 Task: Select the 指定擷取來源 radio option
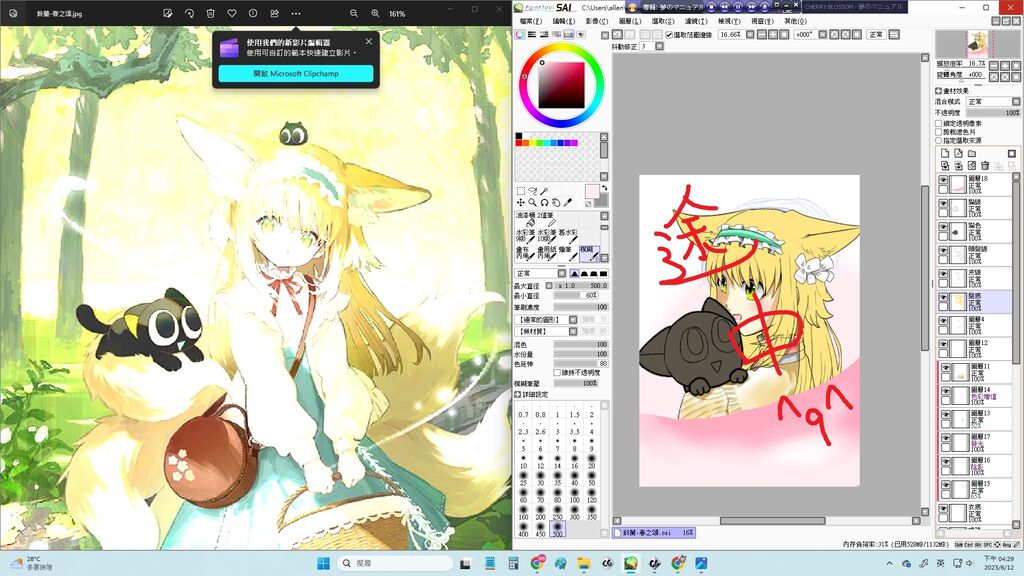pos(938,140)
